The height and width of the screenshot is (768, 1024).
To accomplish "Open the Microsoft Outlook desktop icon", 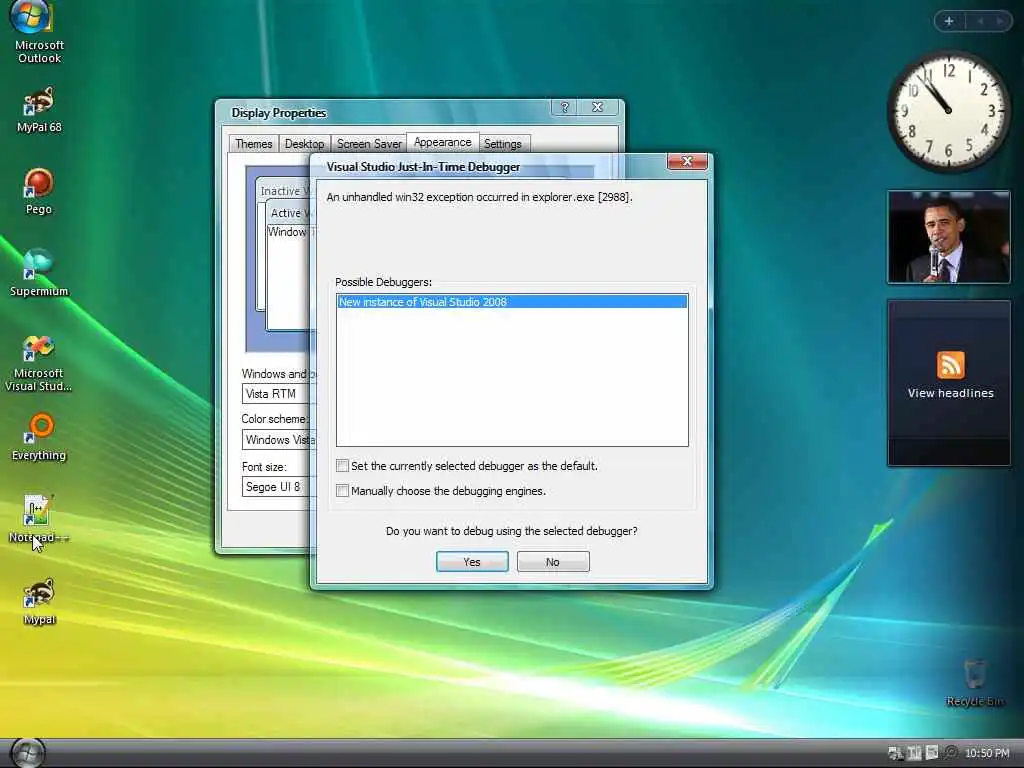I will [39, 33].
